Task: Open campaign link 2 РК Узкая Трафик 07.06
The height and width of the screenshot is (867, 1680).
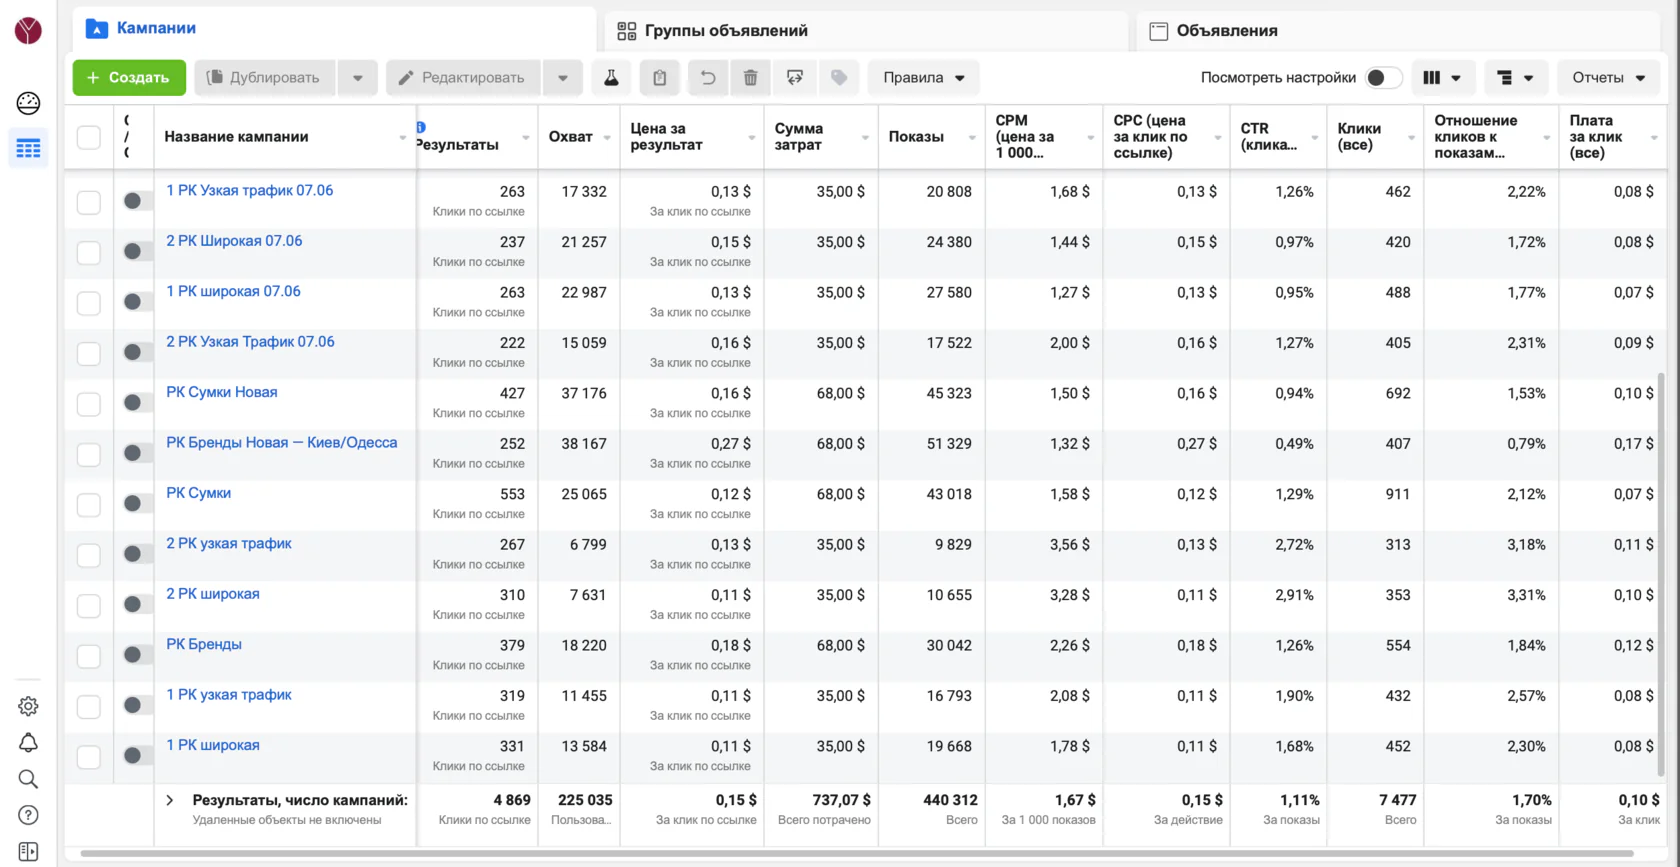Action: pyautogui.click(x=250, y=342)
